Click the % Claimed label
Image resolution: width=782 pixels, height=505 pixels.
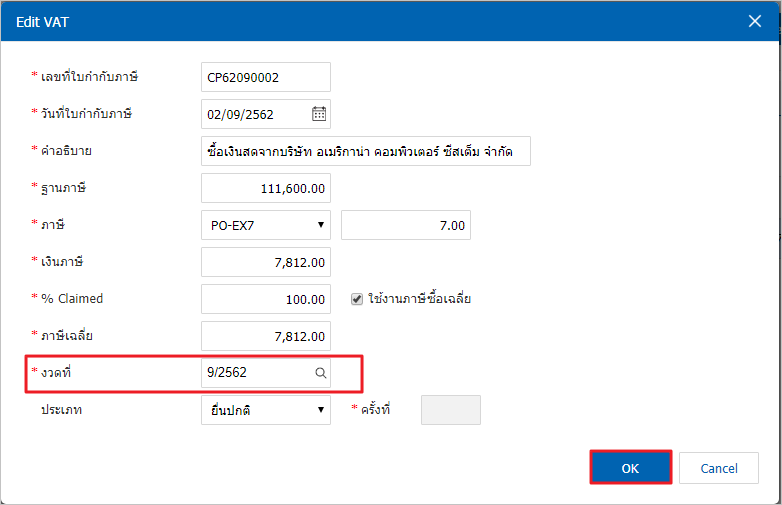[x=72, y=299]
